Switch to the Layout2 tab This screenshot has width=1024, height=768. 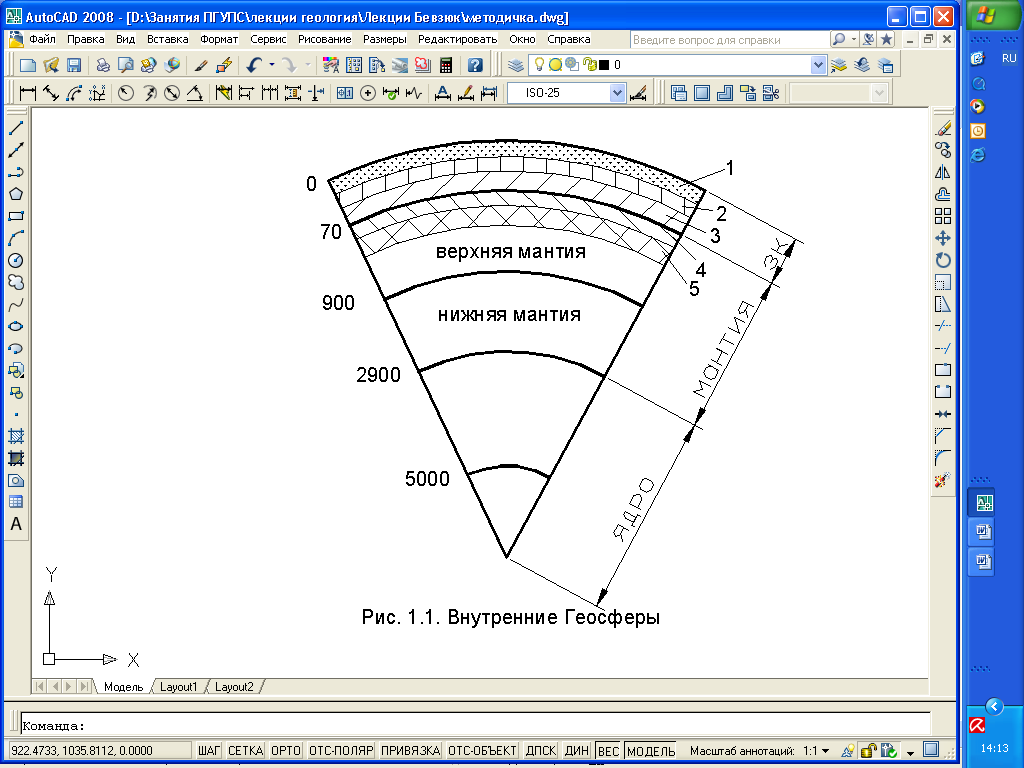pos(234,687)
